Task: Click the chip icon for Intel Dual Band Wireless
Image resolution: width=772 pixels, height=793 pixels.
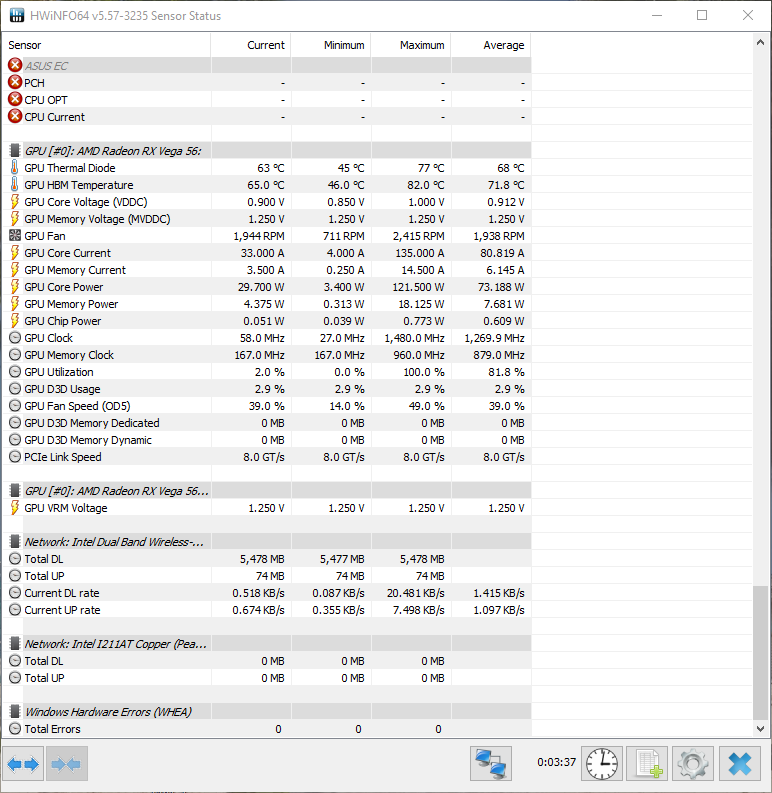Action: tap(15, 542)
